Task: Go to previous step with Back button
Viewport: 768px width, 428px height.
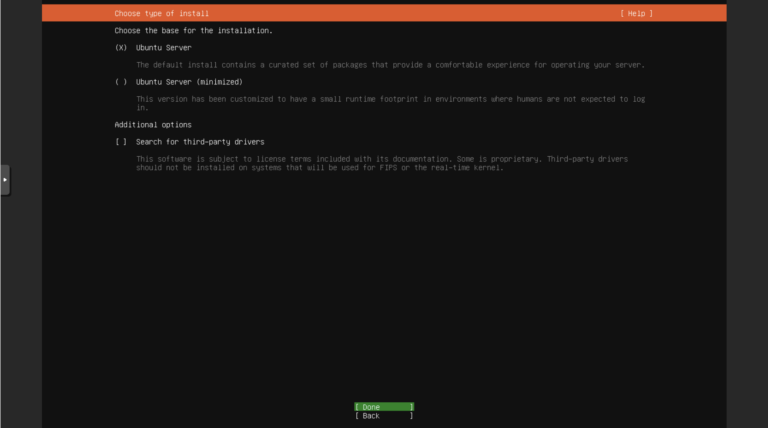Action: tap(384, 416)
